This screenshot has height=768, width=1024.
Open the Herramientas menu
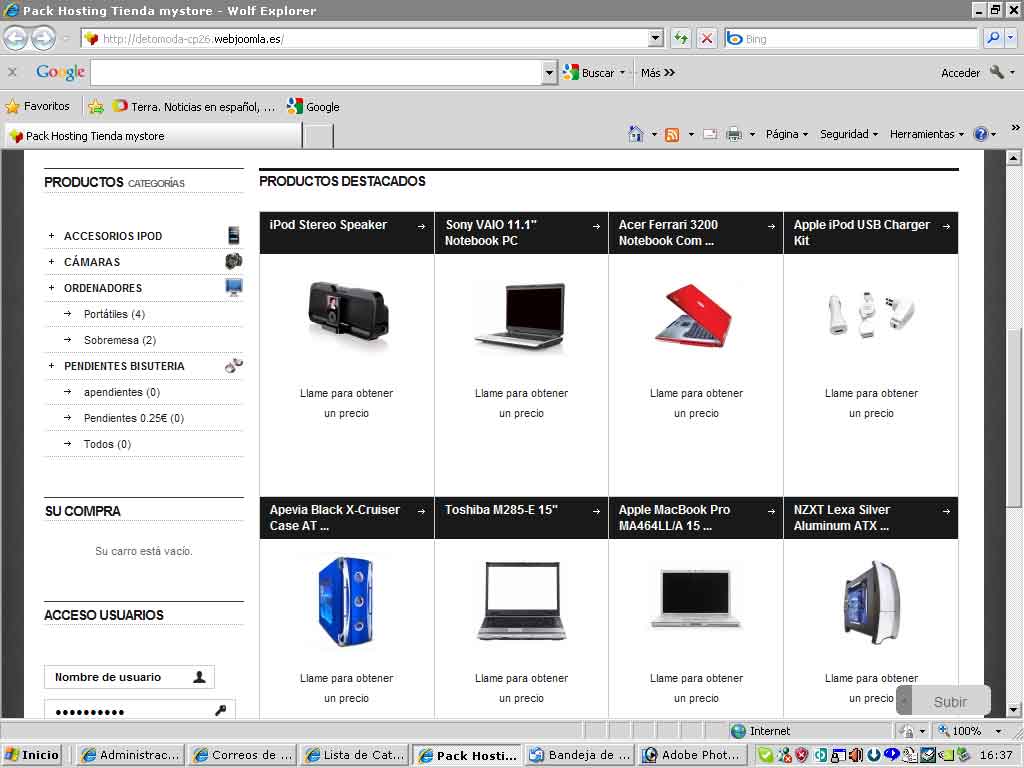pos(927,134)
